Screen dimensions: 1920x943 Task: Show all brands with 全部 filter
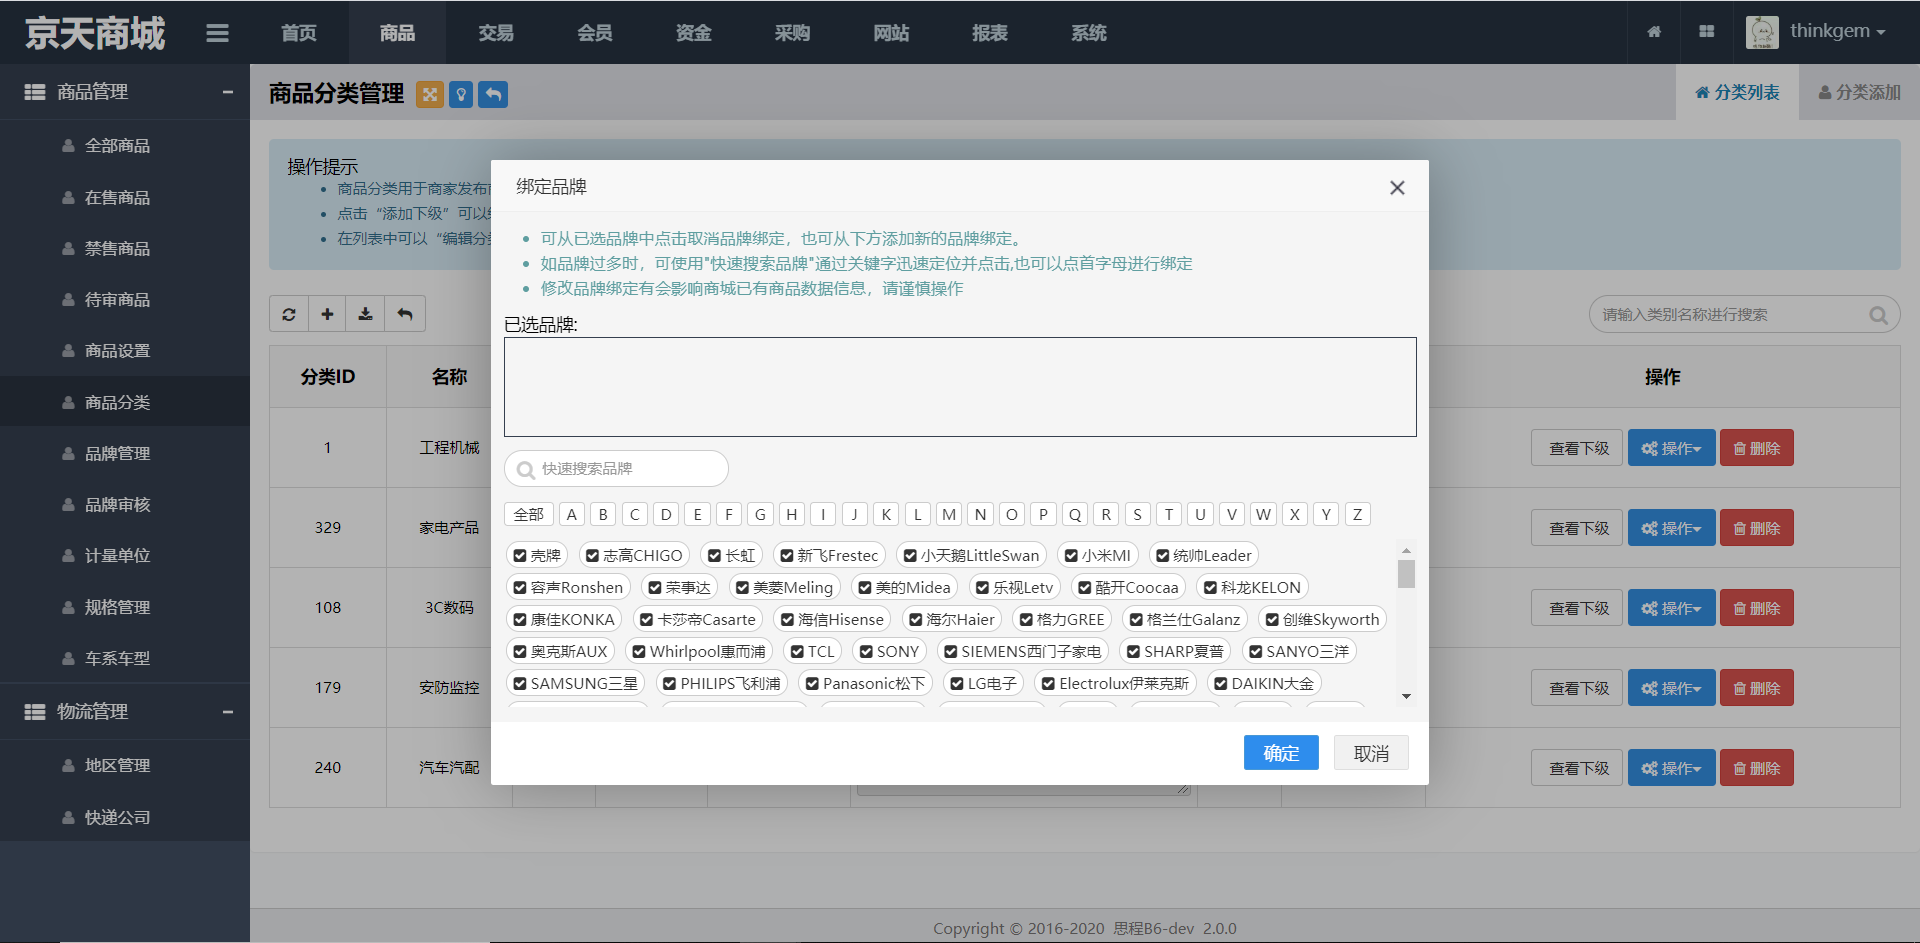(x=528, y=514)
